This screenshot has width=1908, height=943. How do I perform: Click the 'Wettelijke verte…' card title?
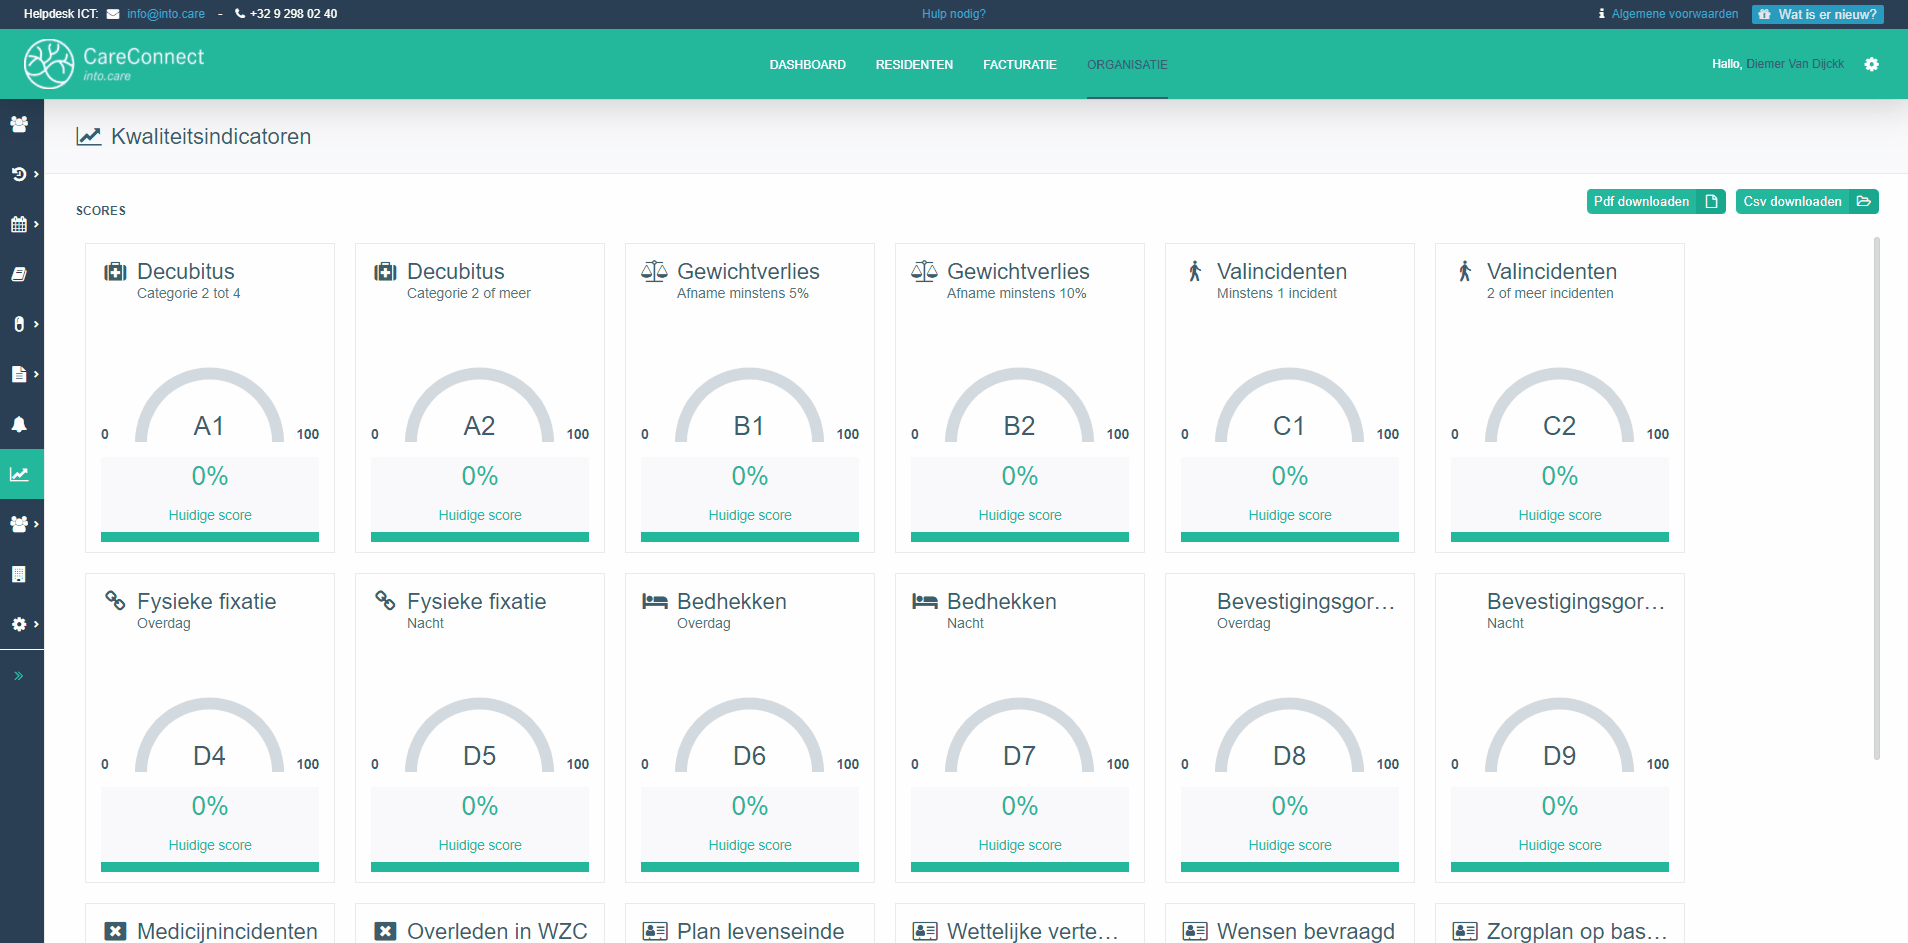pyautogui.click(x=1032, y=931)
